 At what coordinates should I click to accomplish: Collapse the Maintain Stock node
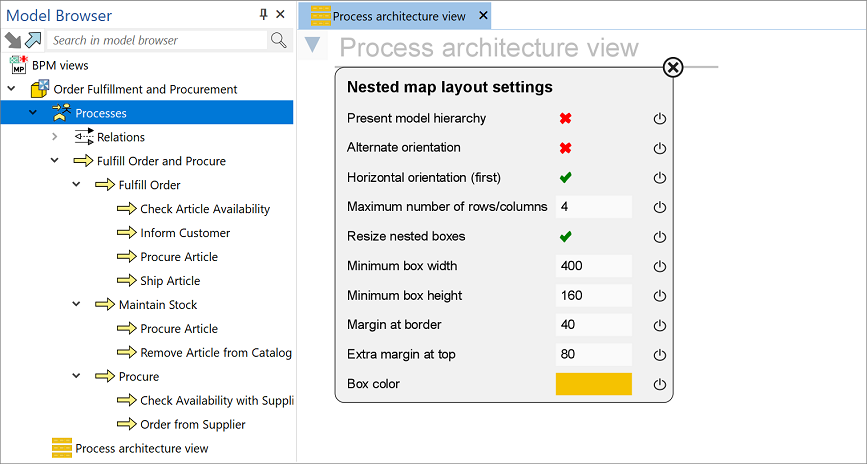pos(77,305)
